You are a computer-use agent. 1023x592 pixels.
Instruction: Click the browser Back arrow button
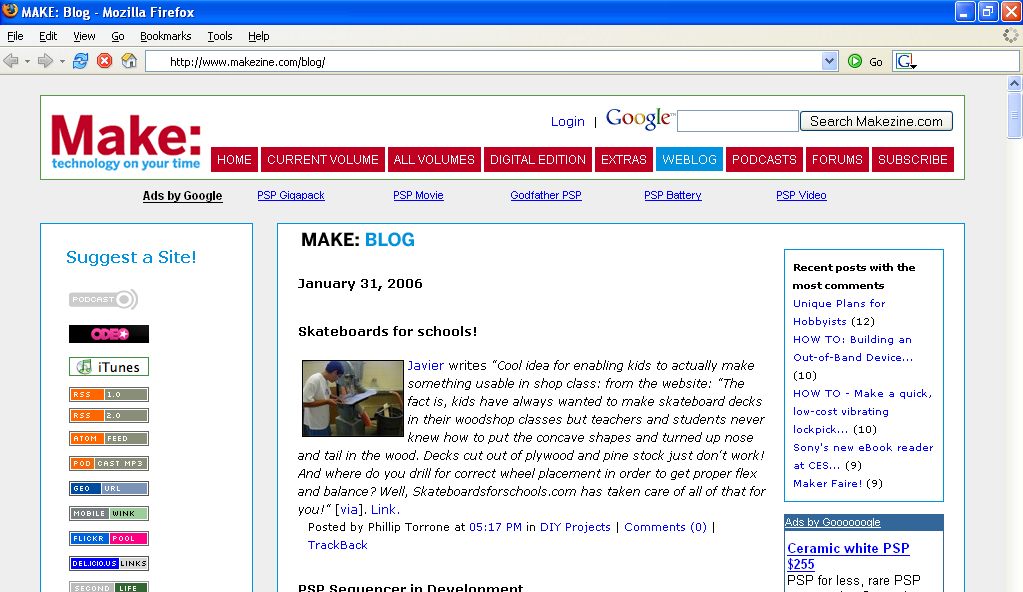(10, 61)
